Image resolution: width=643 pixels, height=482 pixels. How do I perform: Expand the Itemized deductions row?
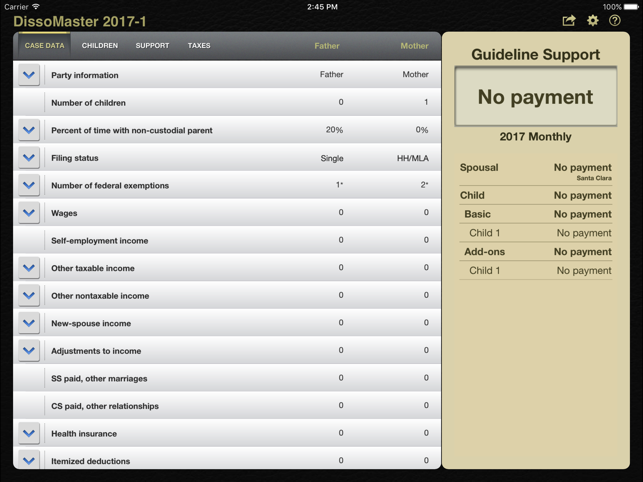pyautogui.click(x=29, y=460)
